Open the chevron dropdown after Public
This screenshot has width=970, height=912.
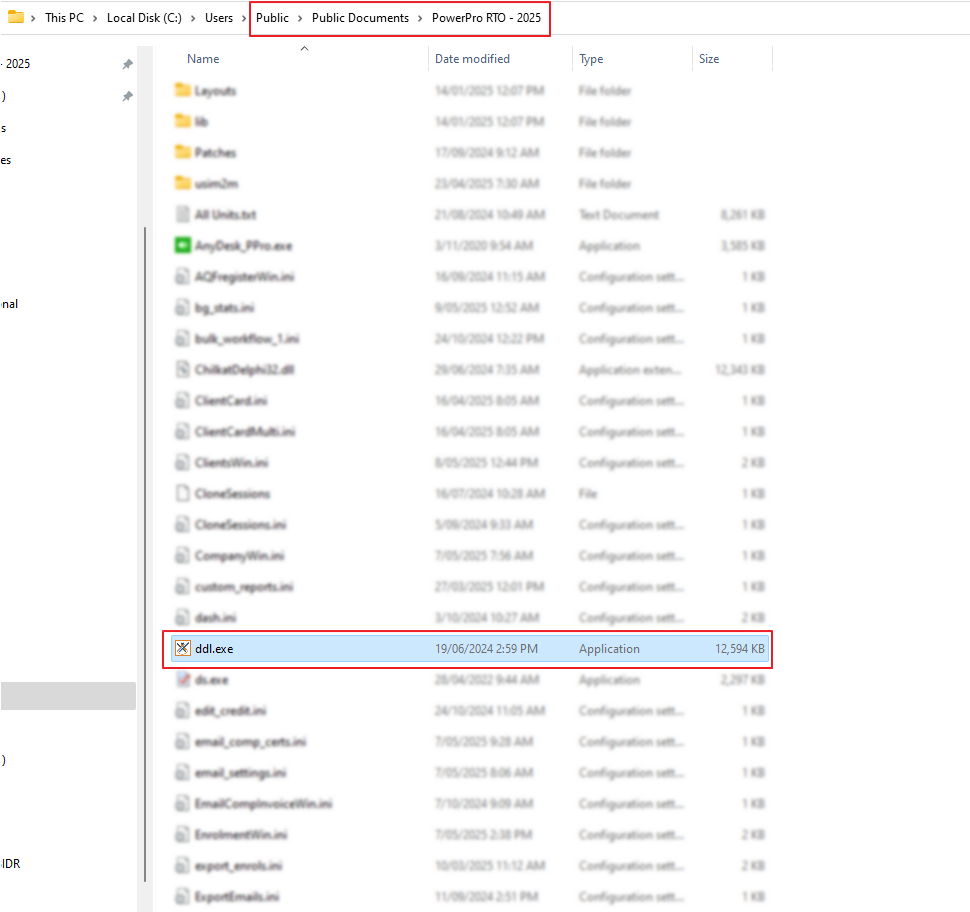(300, 18)
